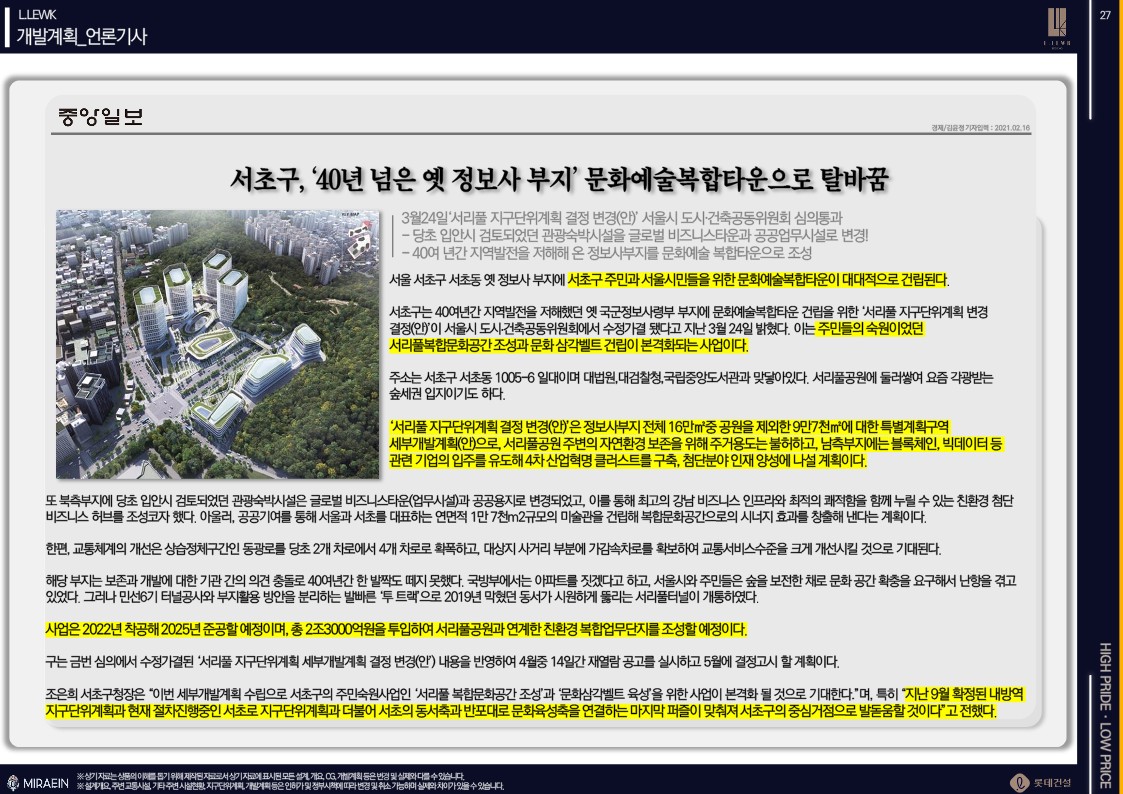Viewport: 1123px width, 794px height.
Task: Click the paragraph about 주소는 서초구 서초동 1005-6
Action: pyautogui.click(x=690, y=386)
